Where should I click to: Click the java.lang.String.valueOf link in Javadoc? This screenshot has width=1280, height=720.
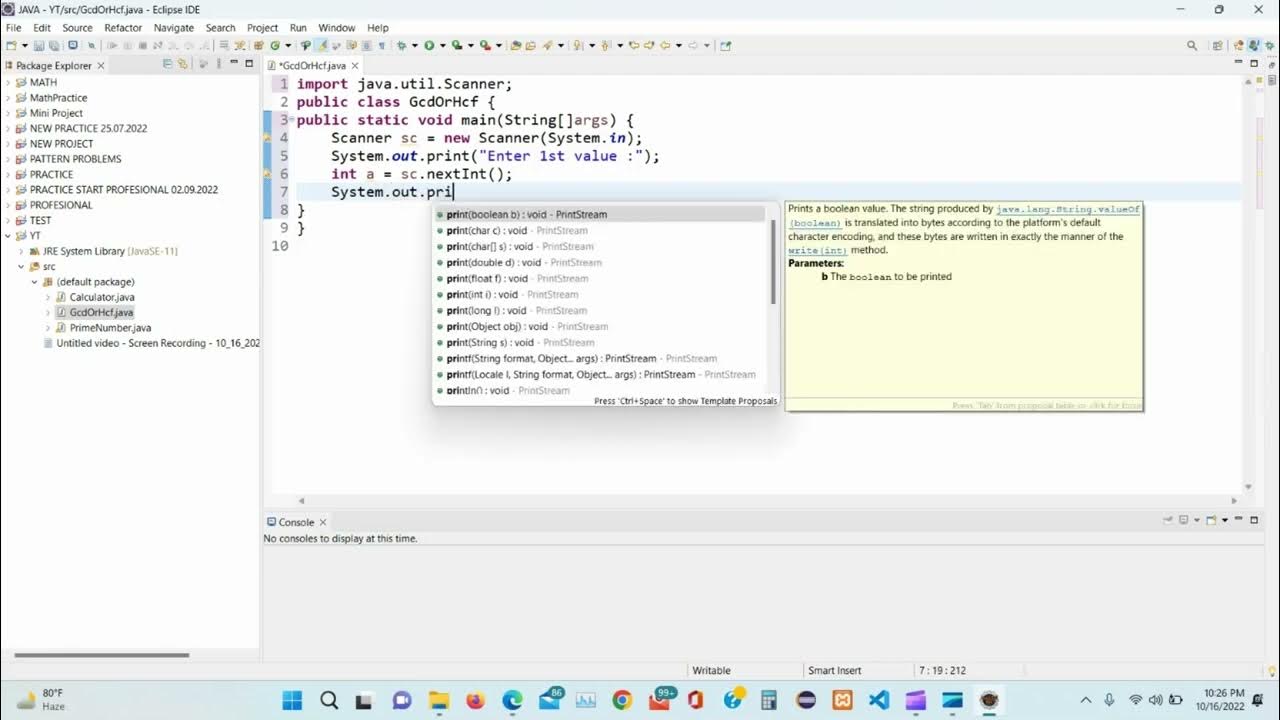click(x=1068, y=209)
